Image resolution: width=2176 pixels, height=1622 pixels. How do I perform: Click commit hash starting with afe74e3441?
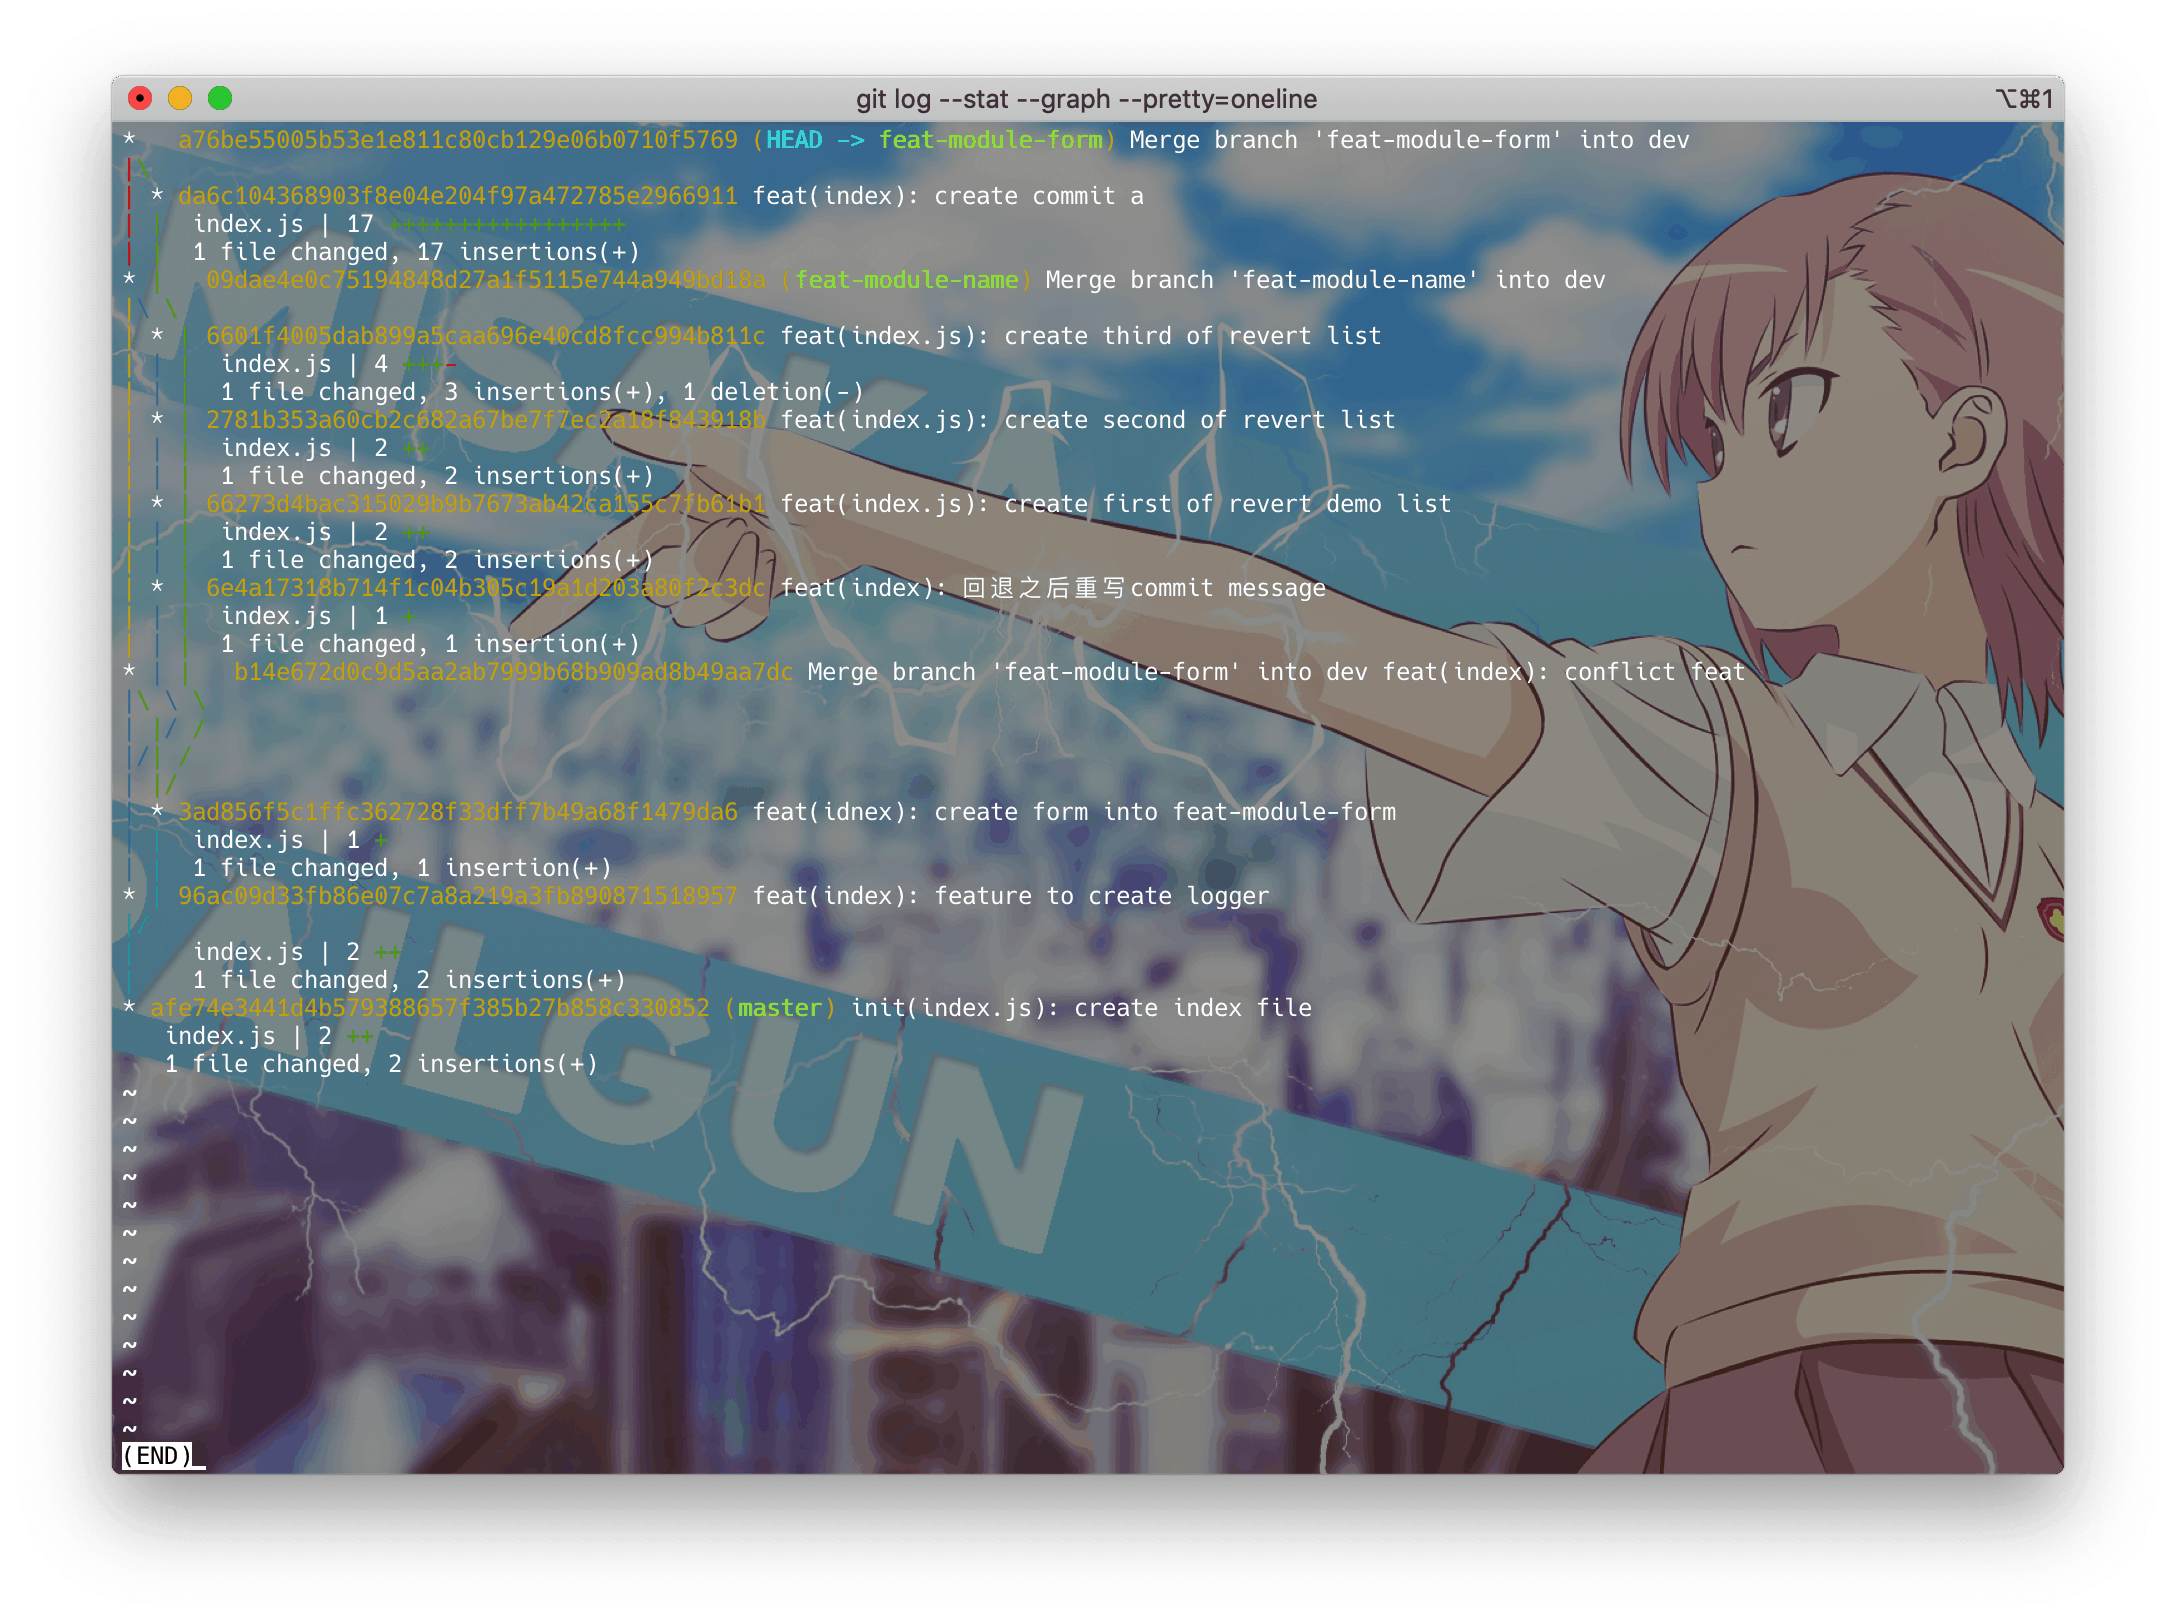(430, 1008)
